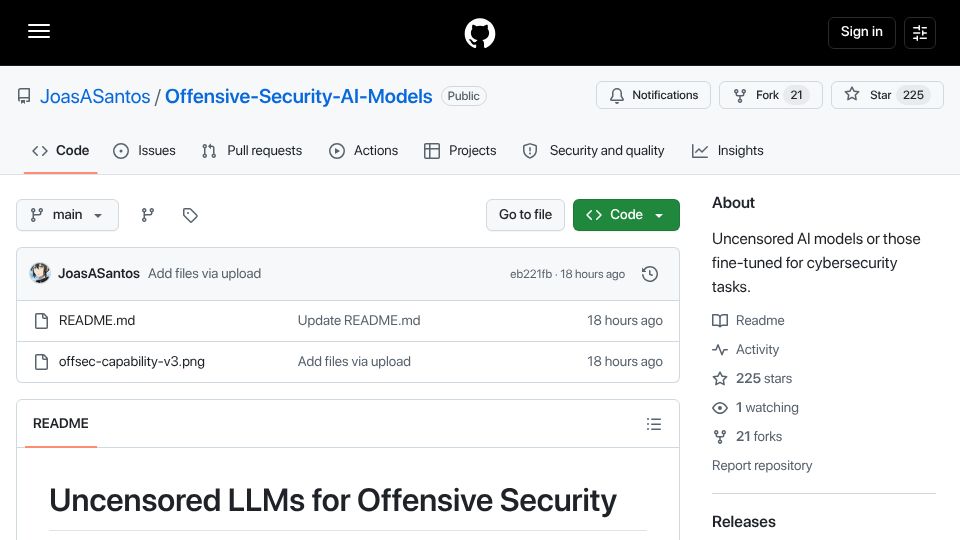
Task: Expand the green Code dropdown
Action: pos(626,215)
